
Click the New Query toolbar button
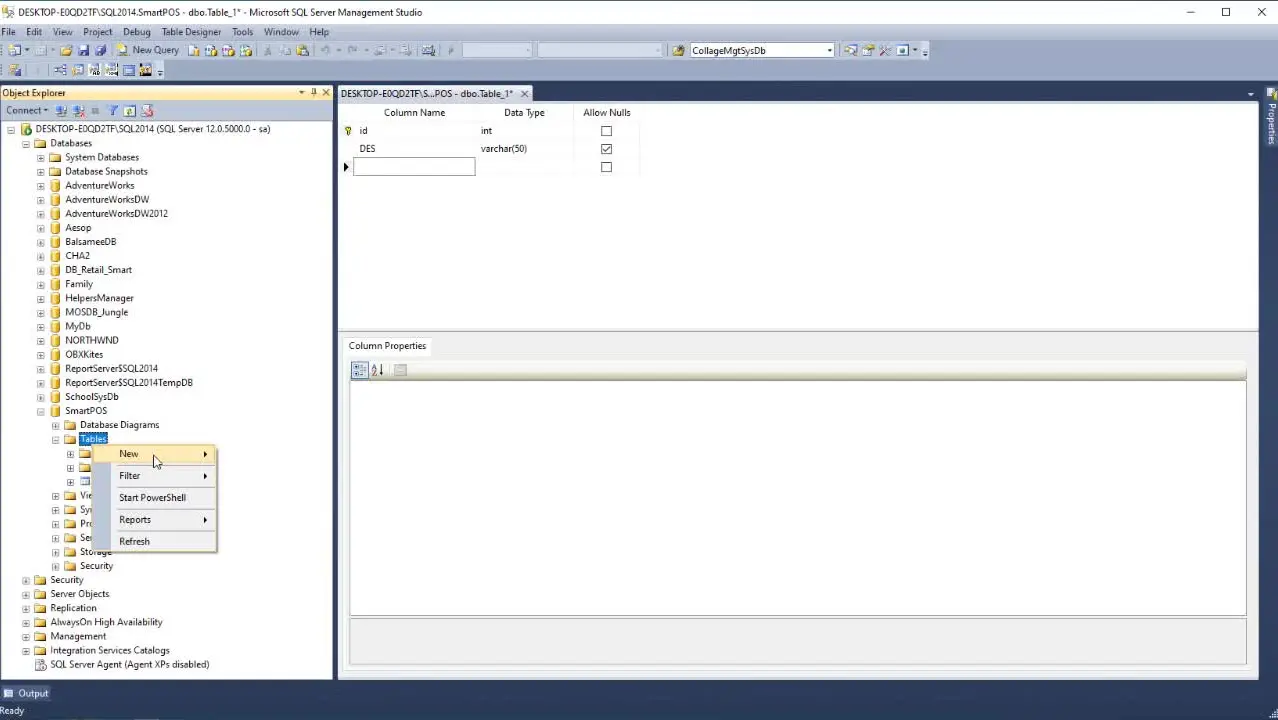[147, 50]
